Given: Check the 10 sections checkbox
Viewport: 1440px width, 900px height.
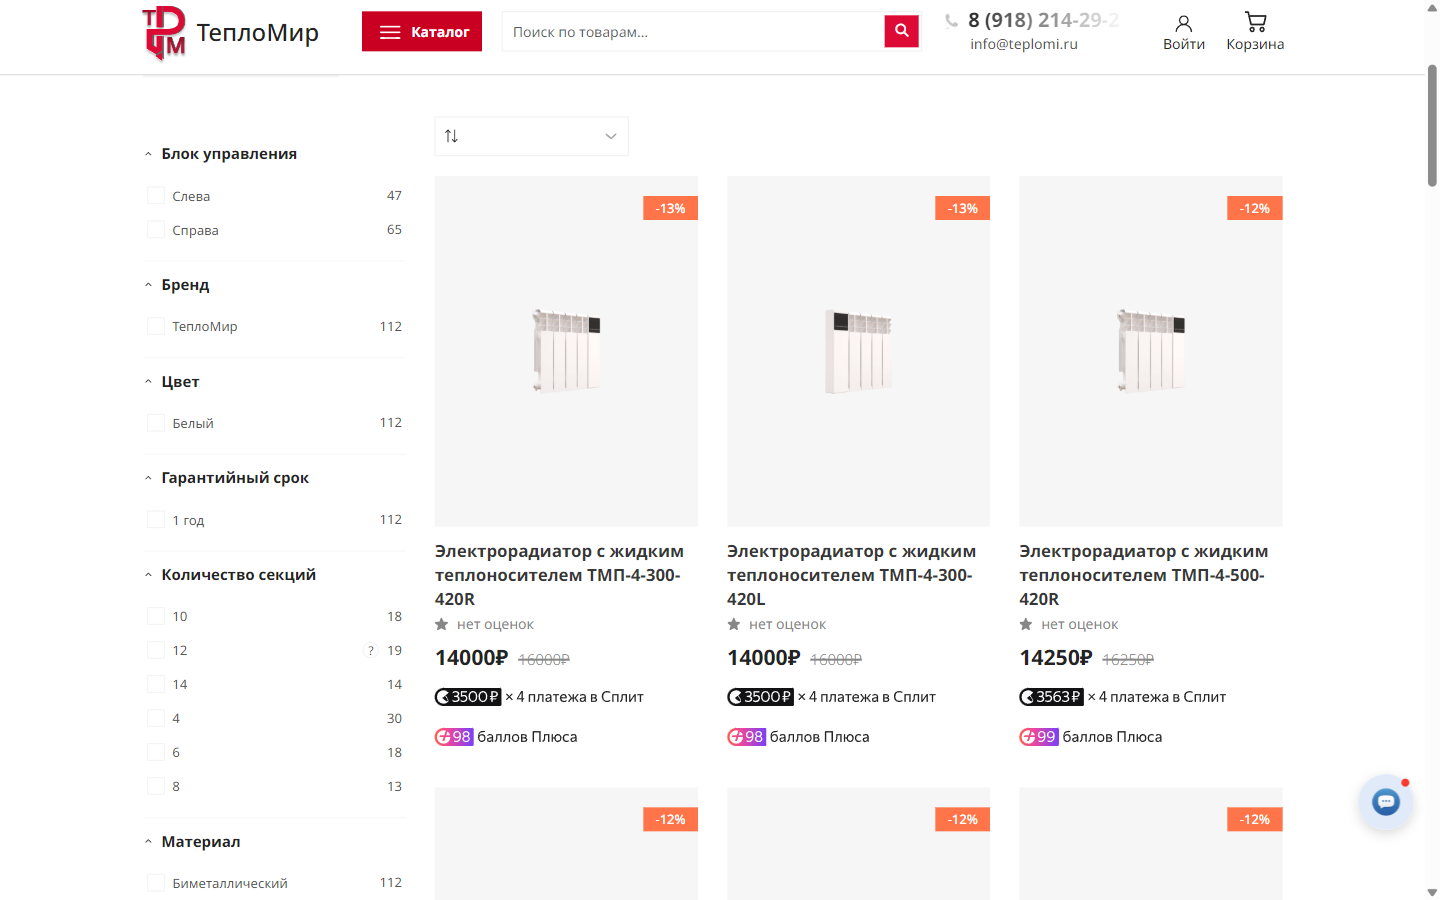Looking at the screenshot, I should (x=156, y=616).
